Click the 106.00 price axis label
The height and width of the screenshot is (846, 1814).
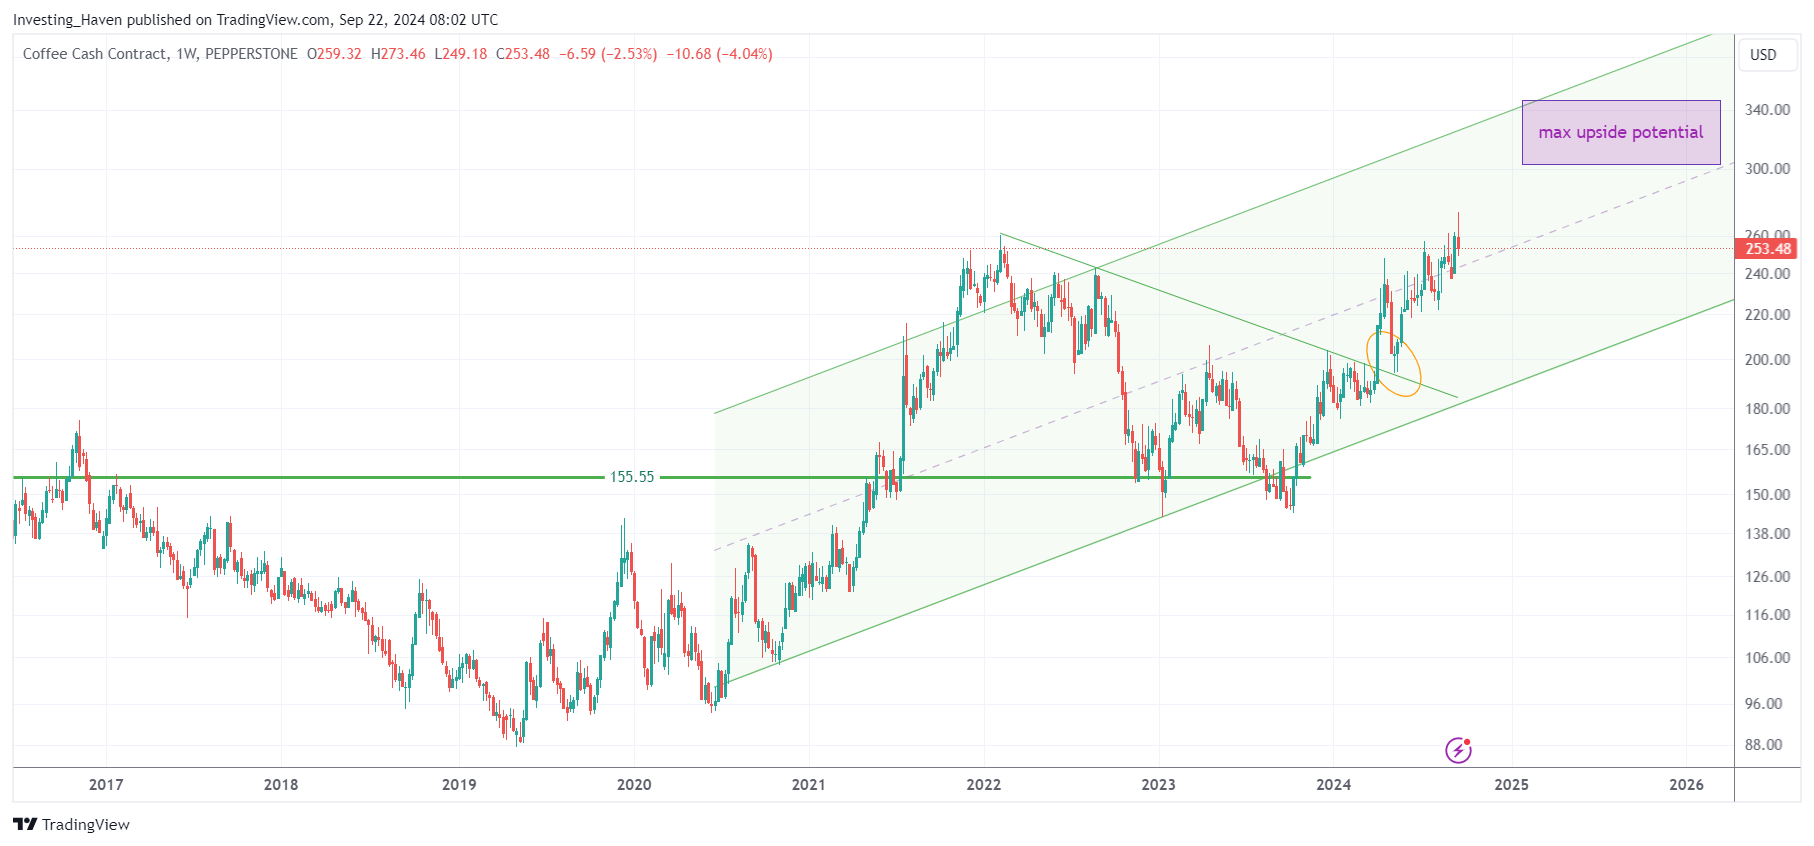point(1767,658)
